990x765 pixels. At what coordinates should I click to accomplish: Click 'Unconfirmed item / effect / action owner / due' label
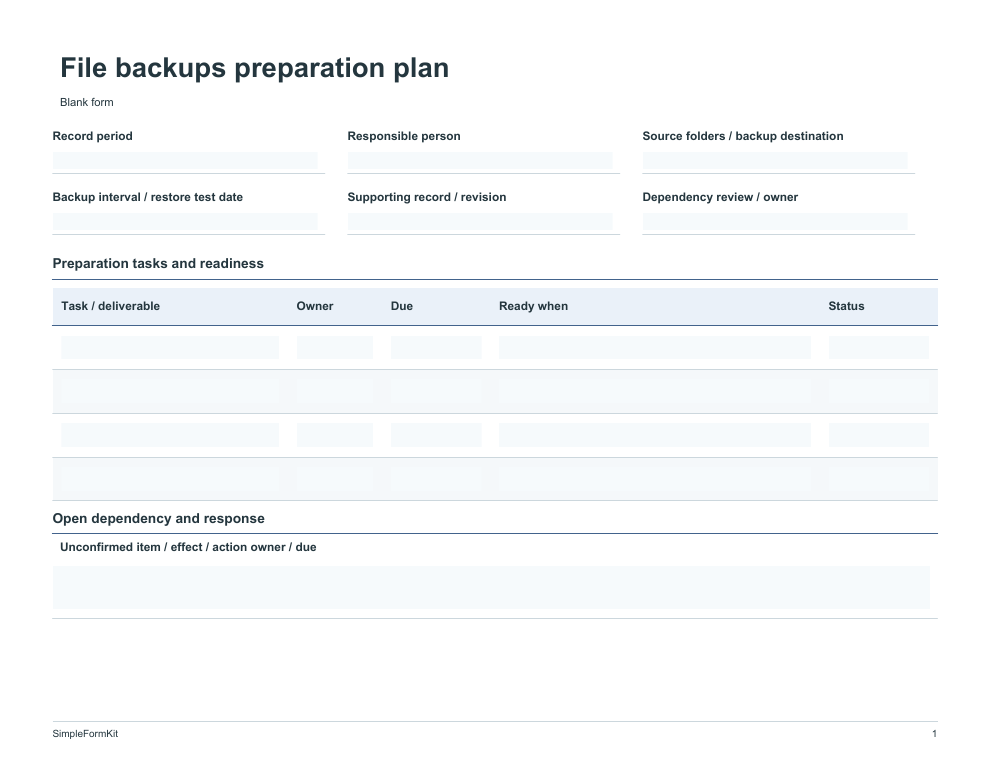[188, 547]
